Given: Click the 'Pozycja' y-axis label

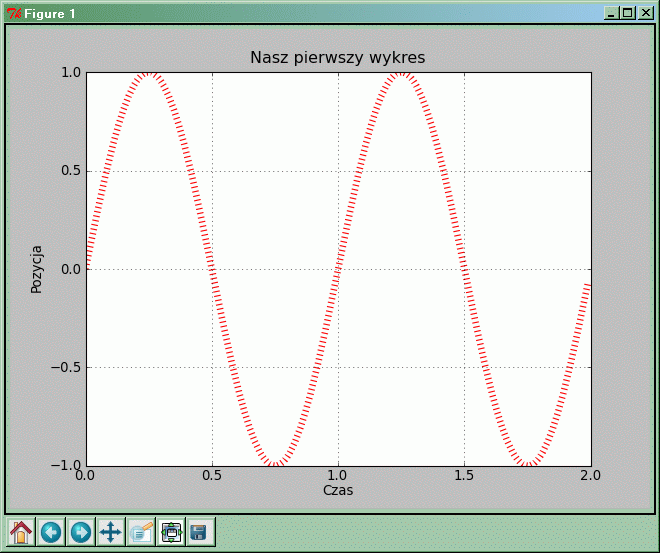Looking at the screenshot, I should pos(37,268).
